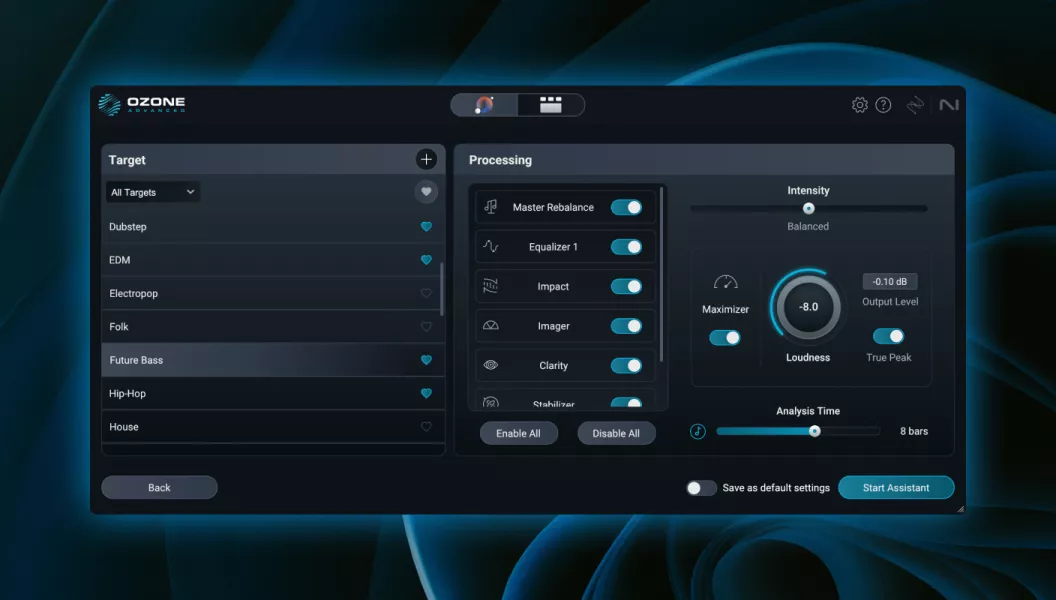The image size is (1056, 600).
Task: Click the Intensity slider handle
Action: (808, 208)
